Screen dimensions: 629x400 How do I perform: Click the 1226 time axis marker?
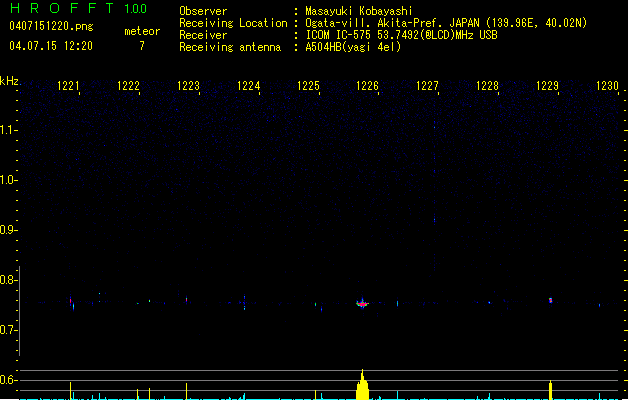click(x=367, y=86)
